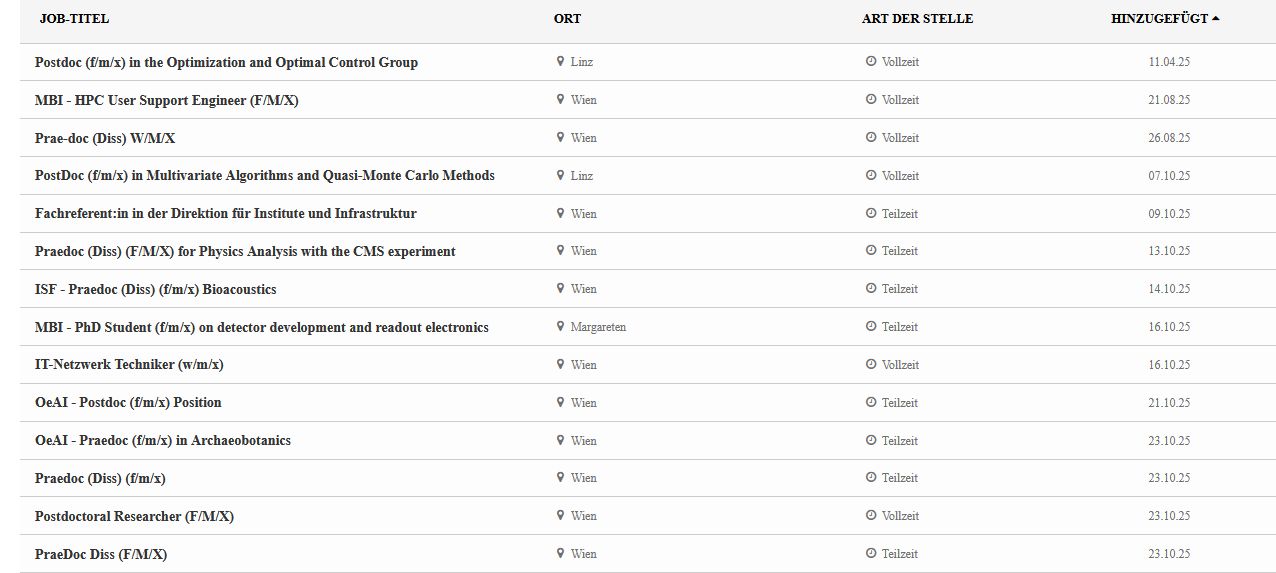This screenshot has width=1276, height=573.
Task: Sort the list by Job-Titel column header
Action: (74, 19)
